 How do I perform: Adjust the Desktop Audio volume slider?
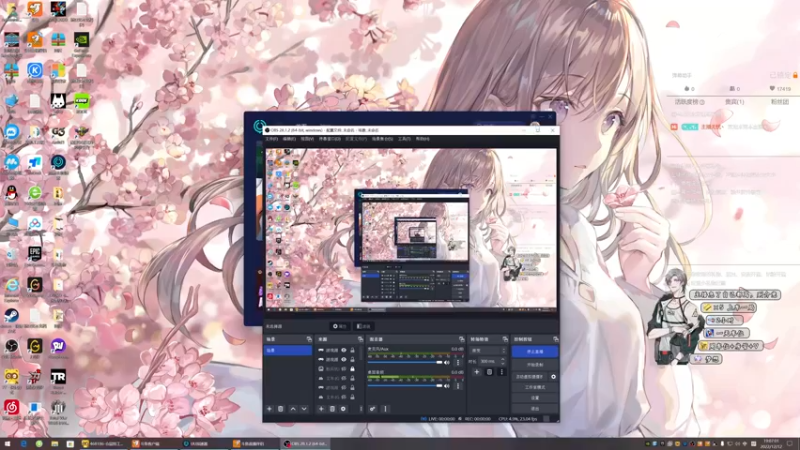pos(405,386)
